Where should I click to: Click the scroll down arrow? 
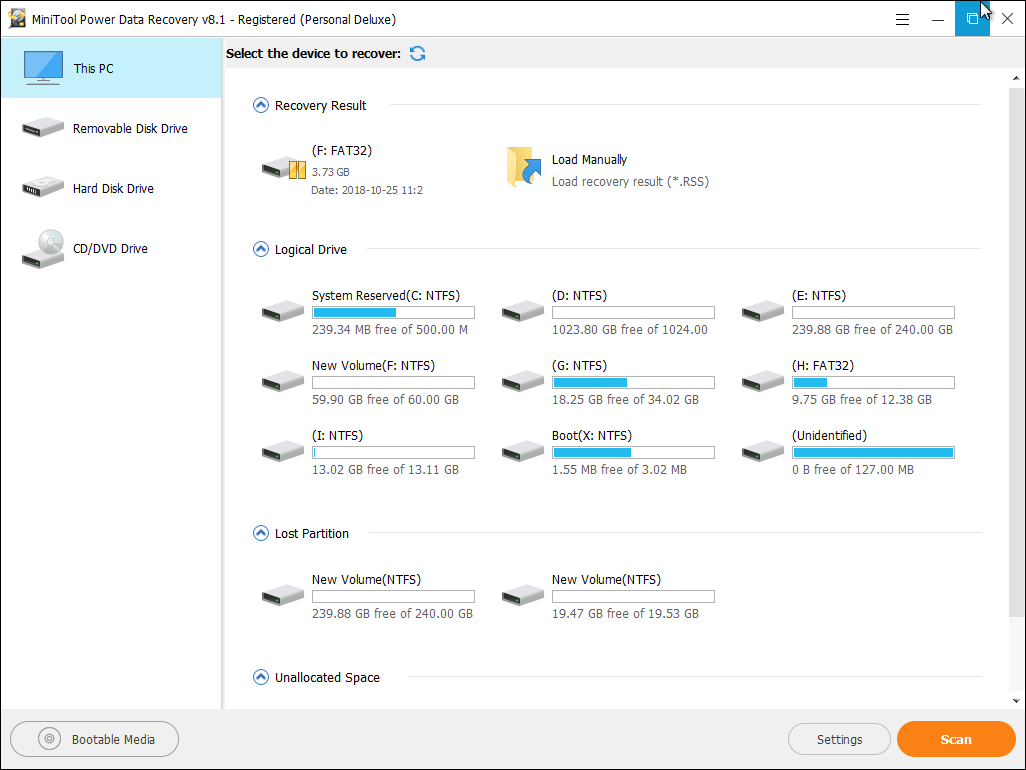[1016, 701]
